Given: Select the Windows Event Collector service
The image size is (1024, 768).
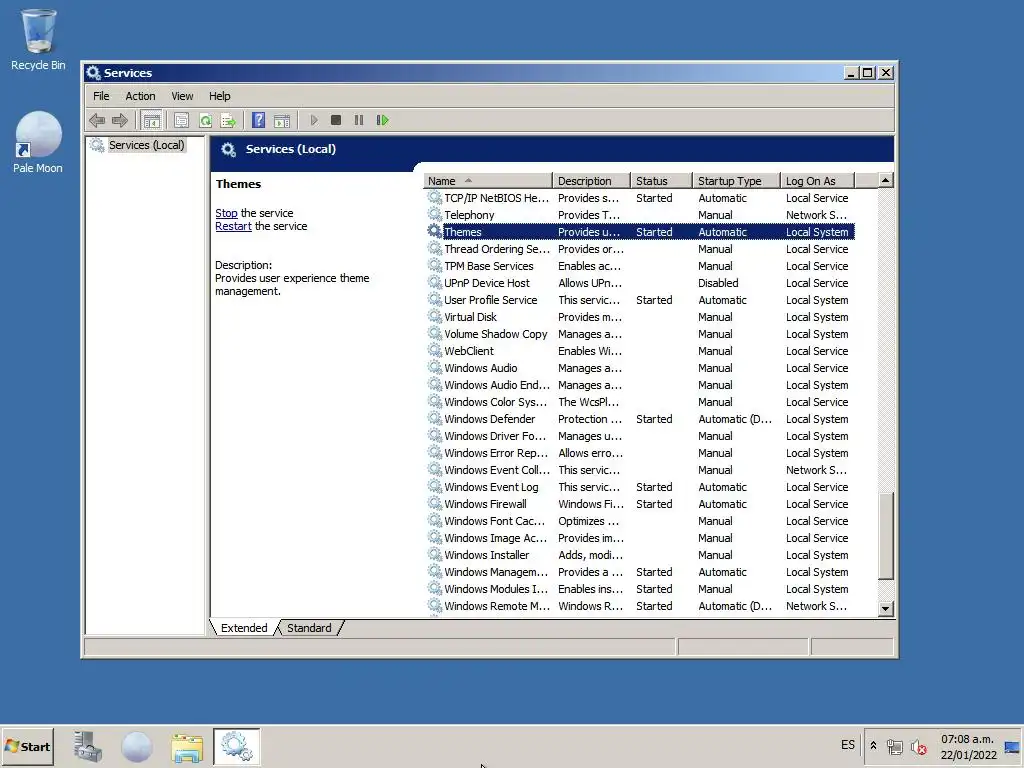Looking at the screenshot, I should [639, 470].
